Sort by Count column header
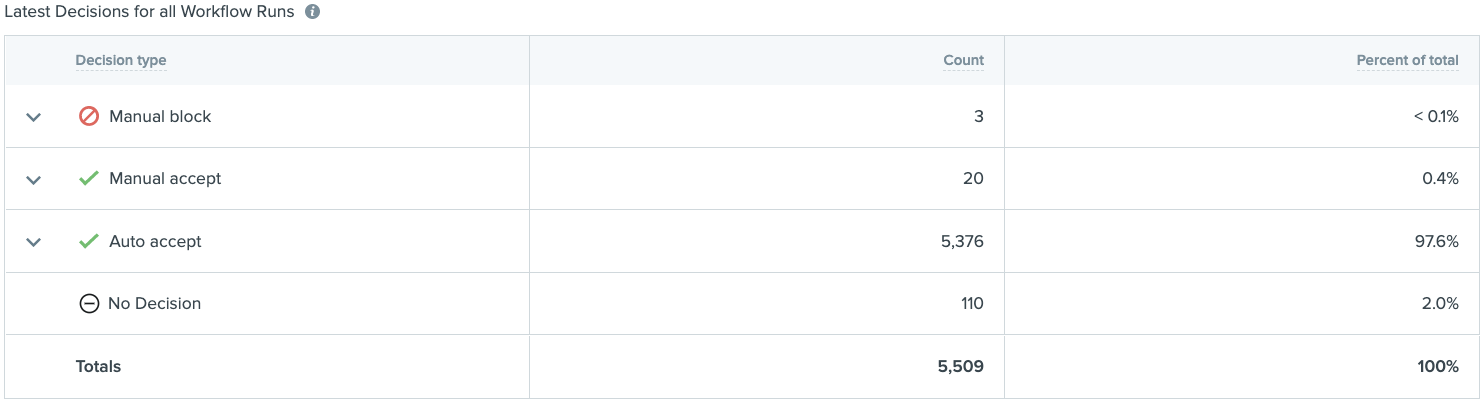Screen dimensions: 1484x402 click(963, 60)
